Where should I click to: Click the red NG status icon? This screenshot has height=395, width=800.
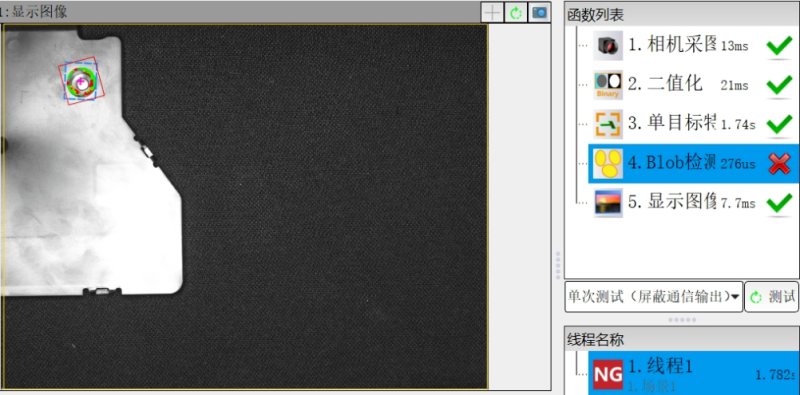pyautogui.click(x=608, y=375)
